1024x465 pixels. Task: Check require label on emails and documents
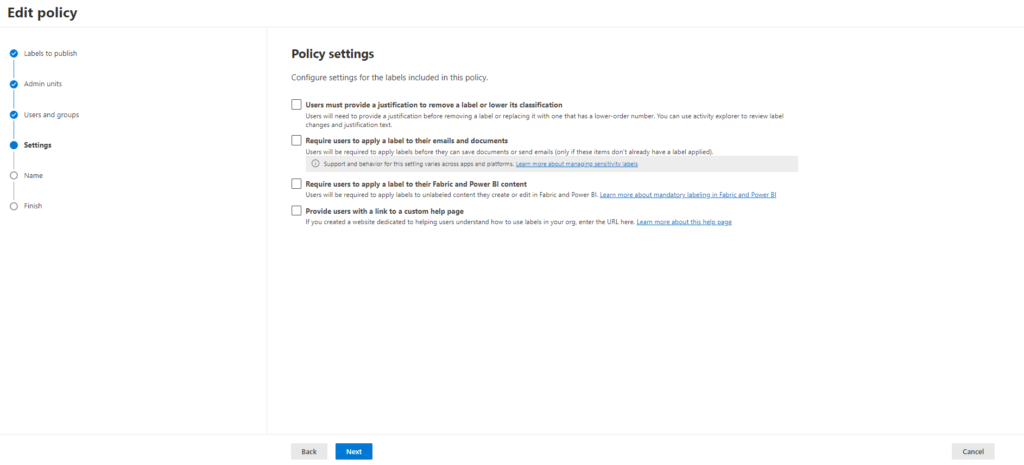point(296,141)
